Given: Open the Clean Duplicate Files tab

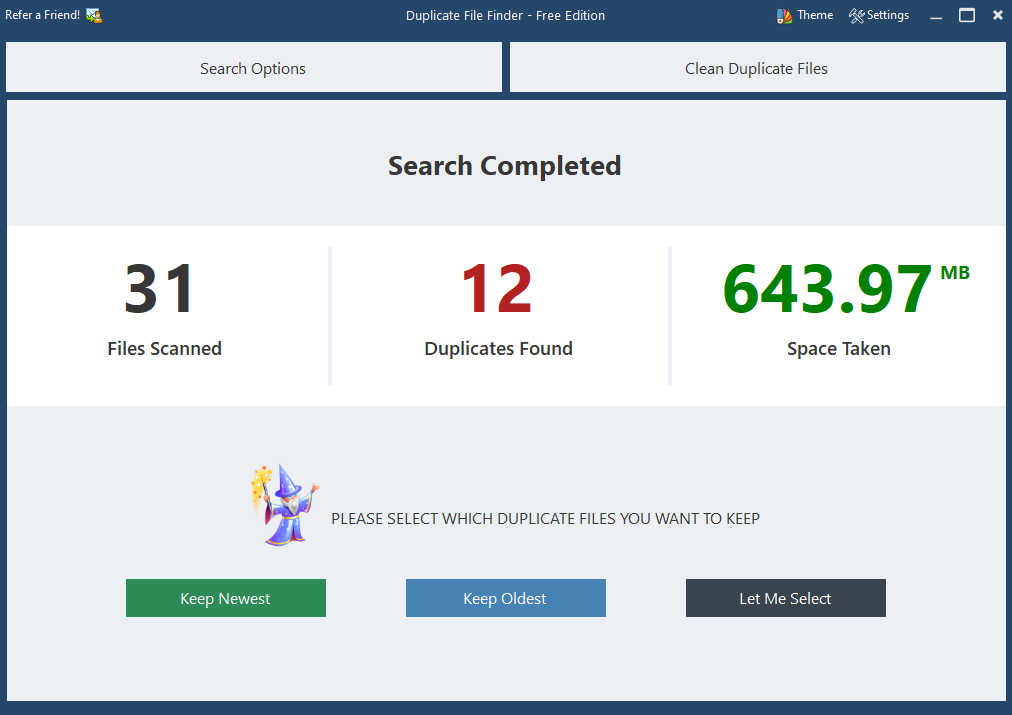Looking at the screenshot, I should [757, 68].
